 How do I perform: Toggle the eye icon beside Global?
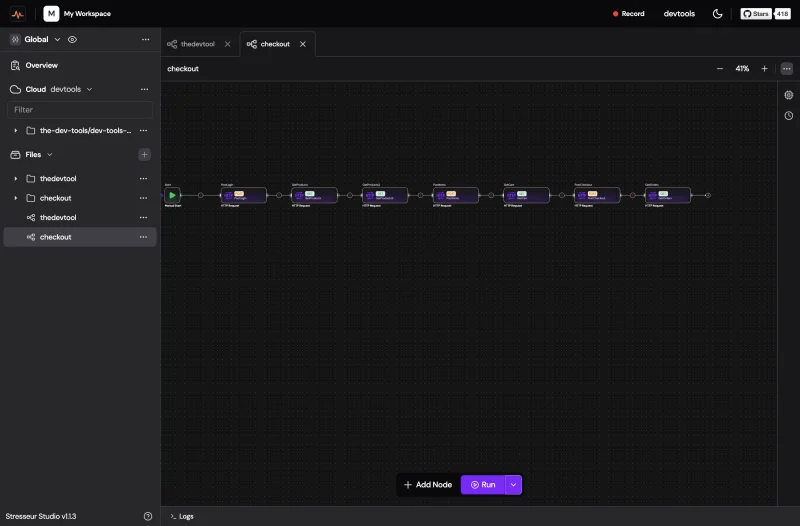72,39
